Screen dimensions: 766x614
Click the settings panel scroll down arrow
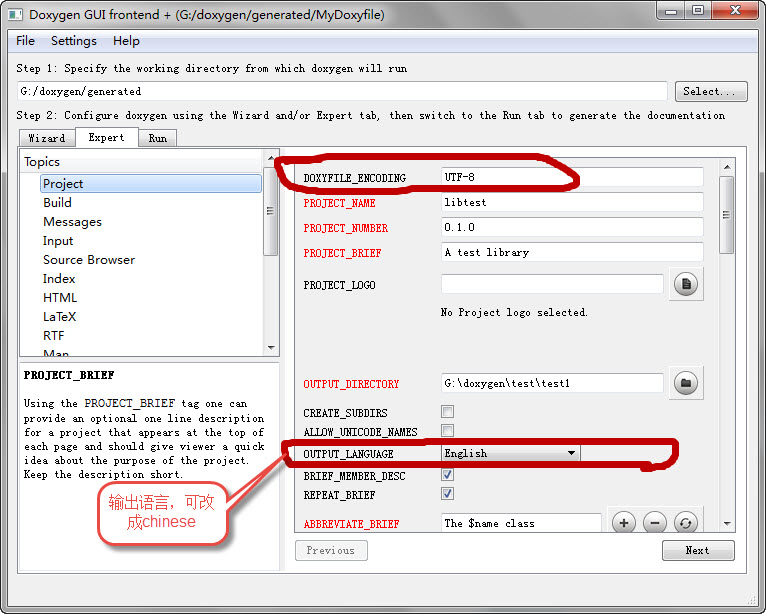(x=727, y=524)
